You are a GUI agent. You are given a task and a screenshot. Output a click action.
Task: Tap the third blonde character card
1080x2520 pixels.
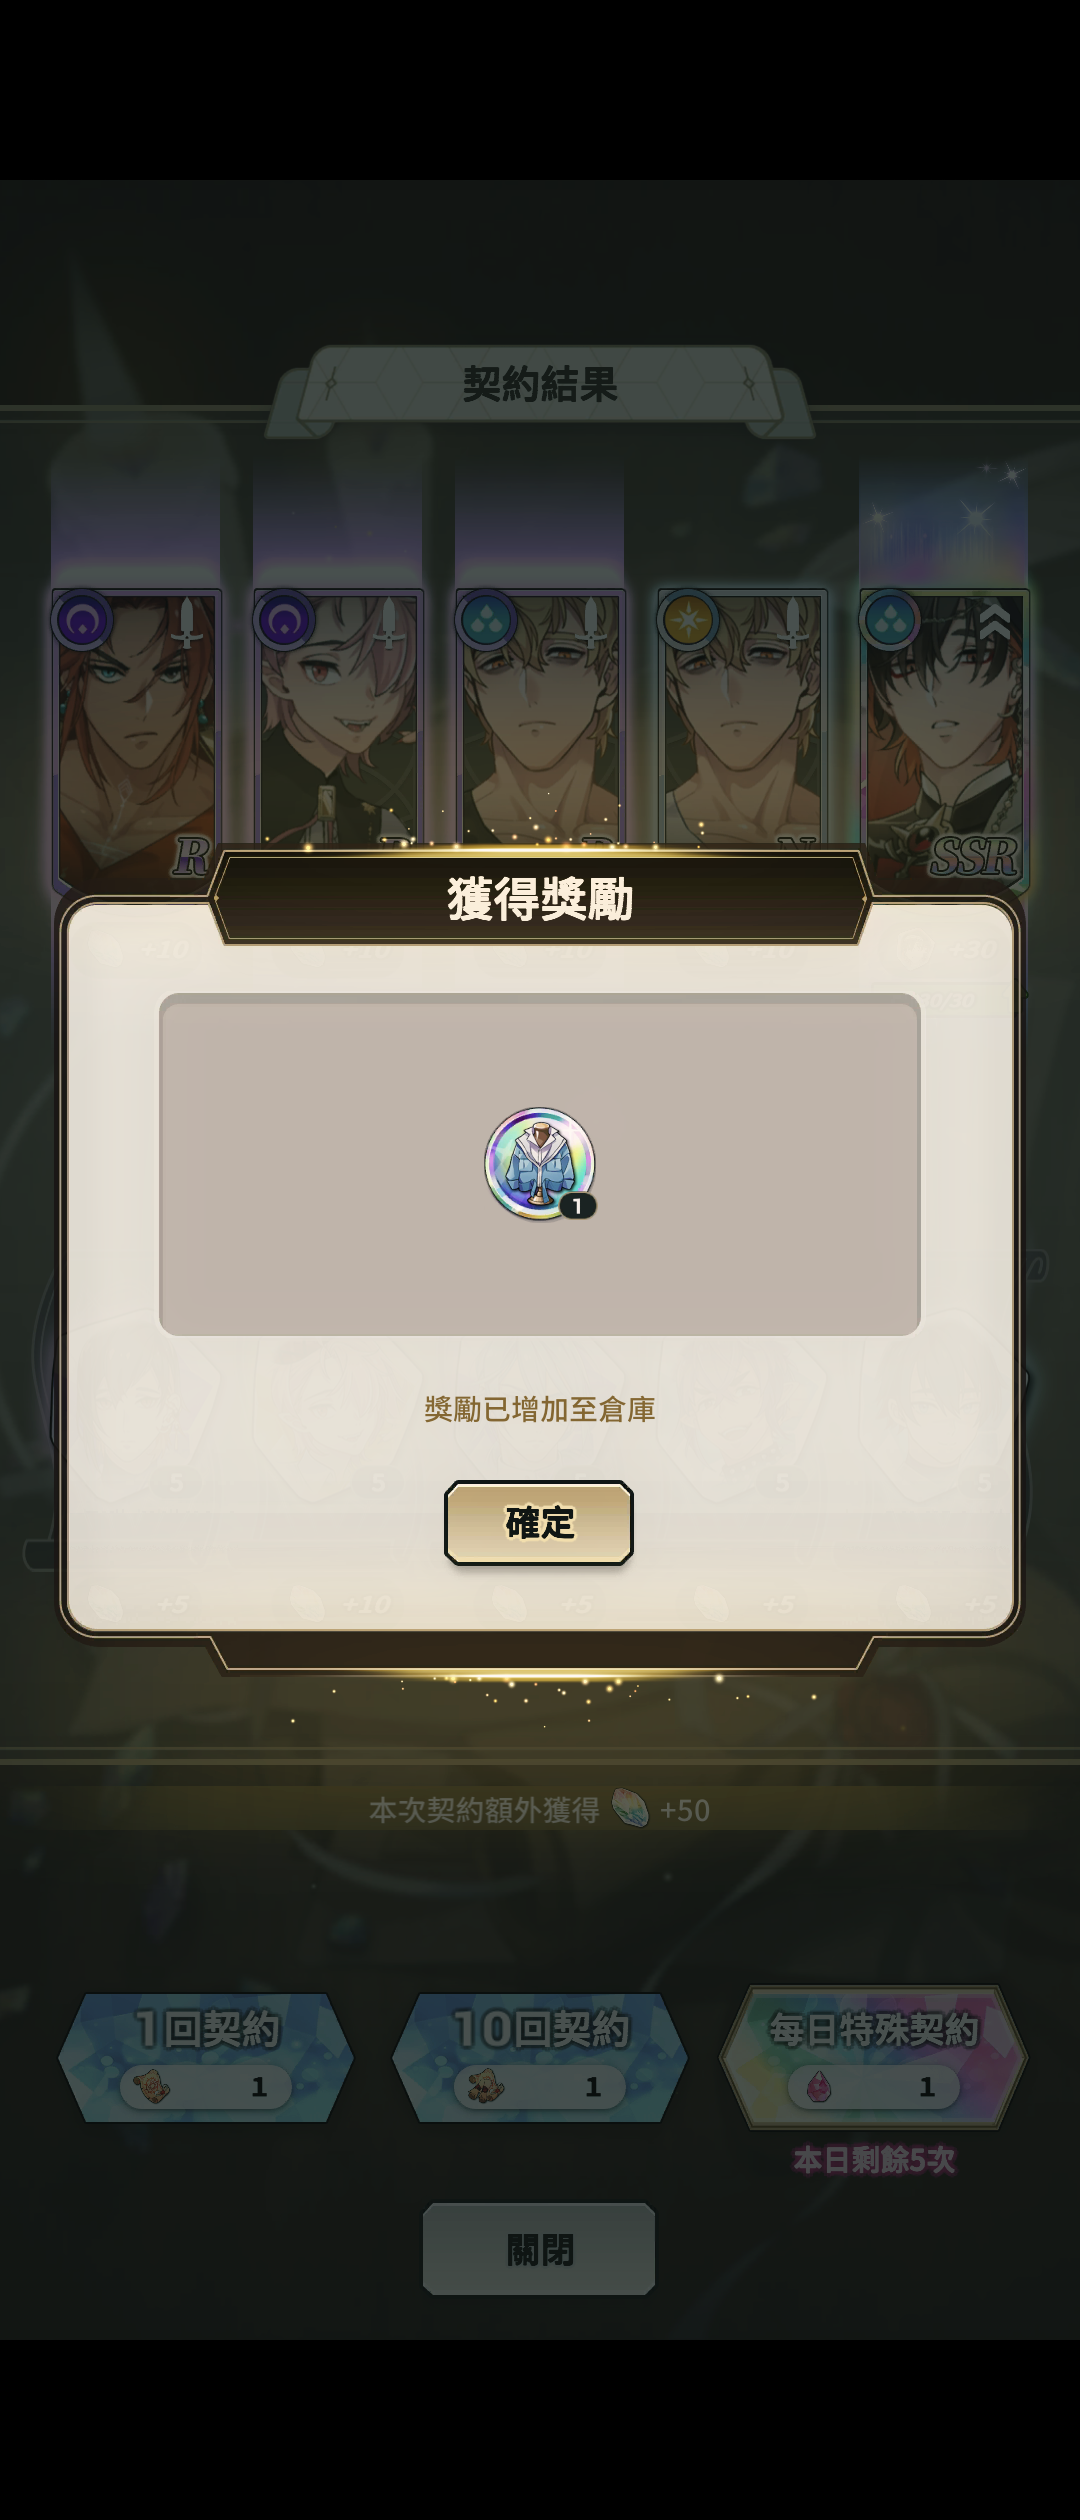[540, 718]
